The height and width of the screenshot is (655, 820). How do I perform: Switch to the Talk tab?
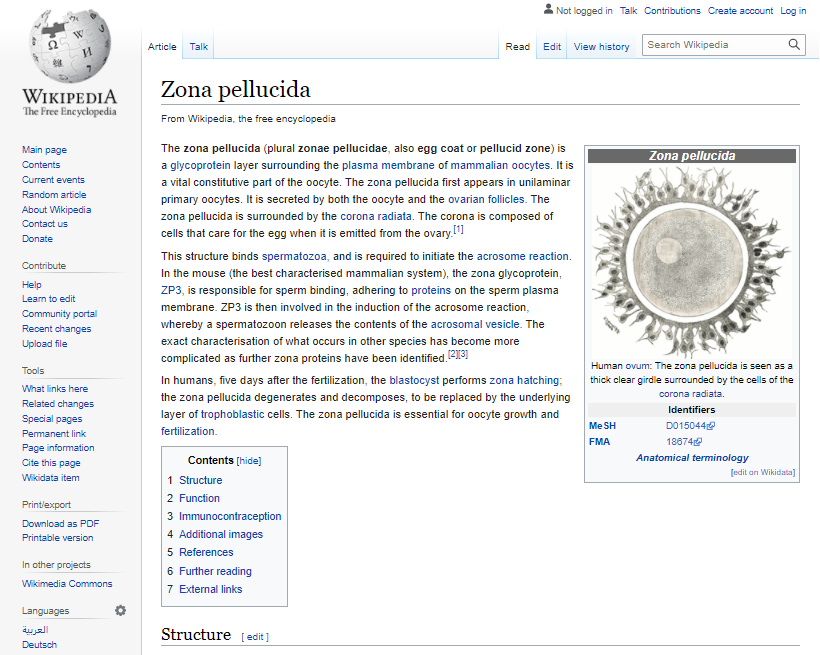[x=199, y=47]
